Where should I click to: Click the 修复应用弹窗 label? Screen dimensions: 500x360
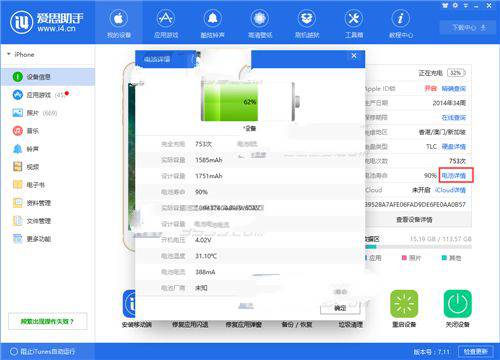click(244, 324)
